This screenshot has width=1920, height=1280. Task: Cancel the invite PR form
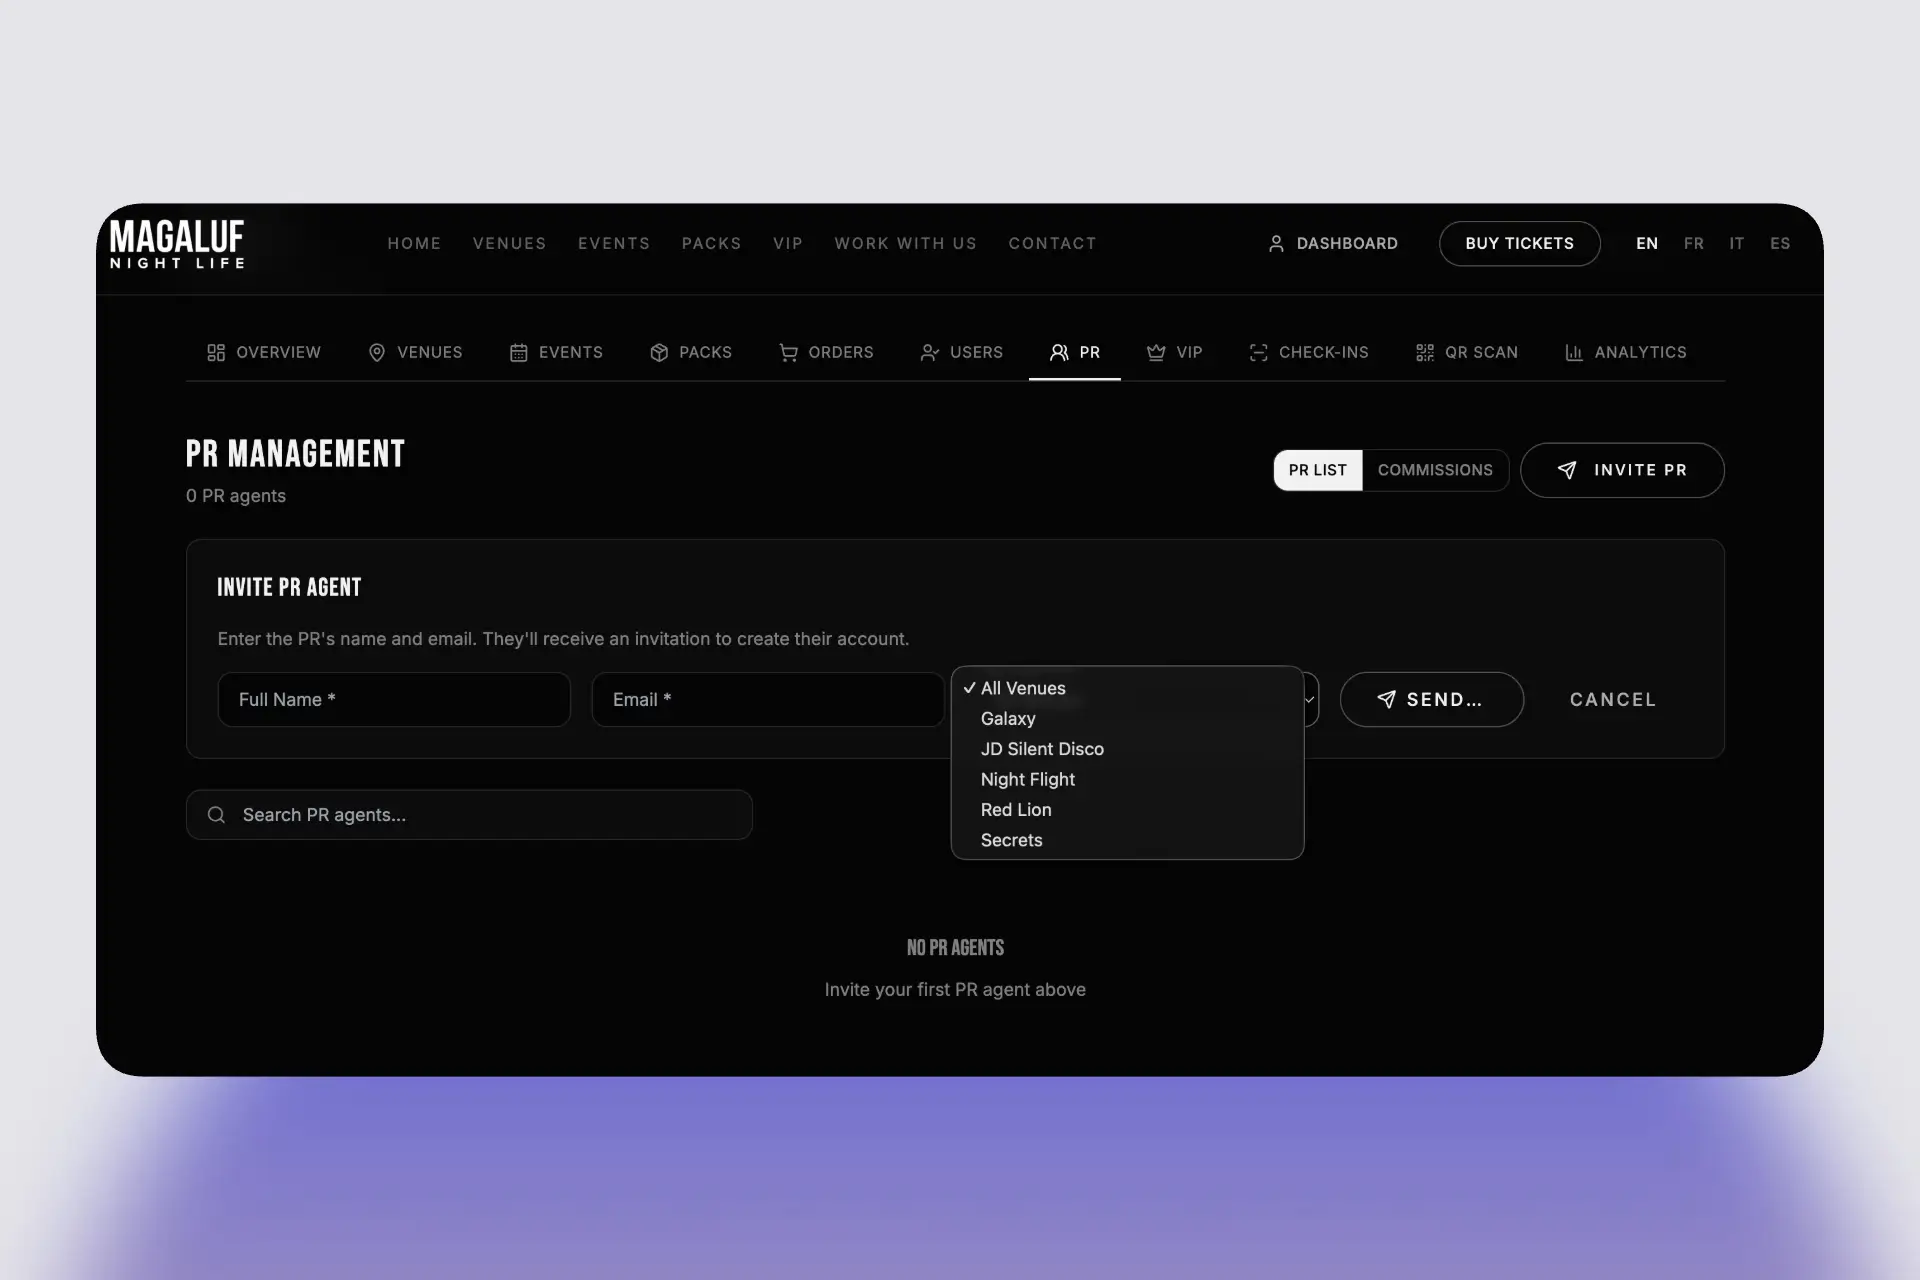click(1613, 700)
